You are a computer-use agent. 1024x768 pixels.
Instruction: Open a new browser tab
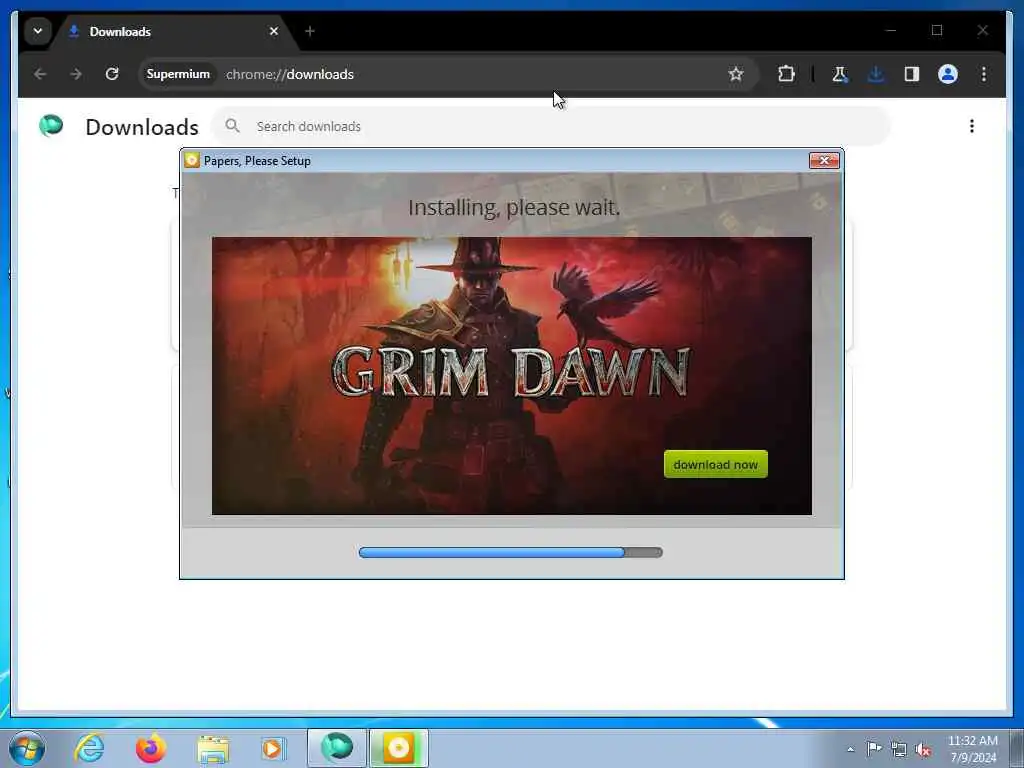point(310,31)
